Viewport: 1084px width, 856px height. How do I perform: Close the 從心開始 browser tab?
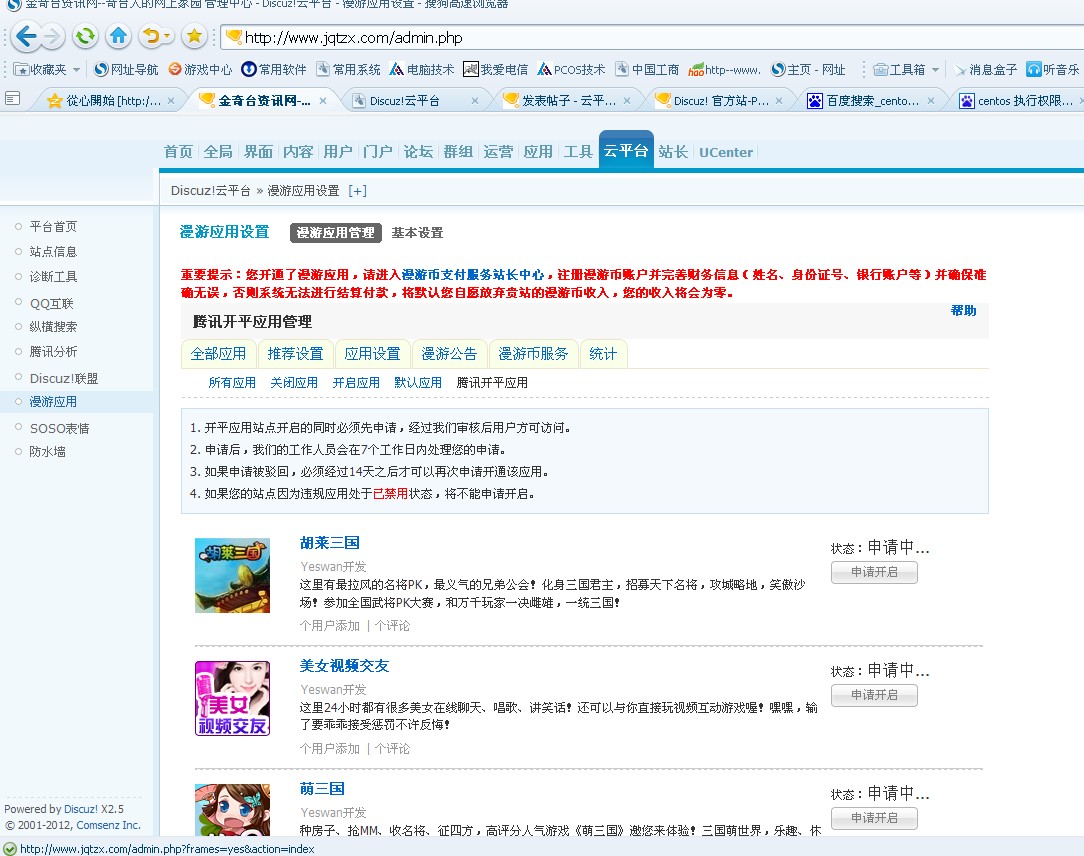click(171, 101)
